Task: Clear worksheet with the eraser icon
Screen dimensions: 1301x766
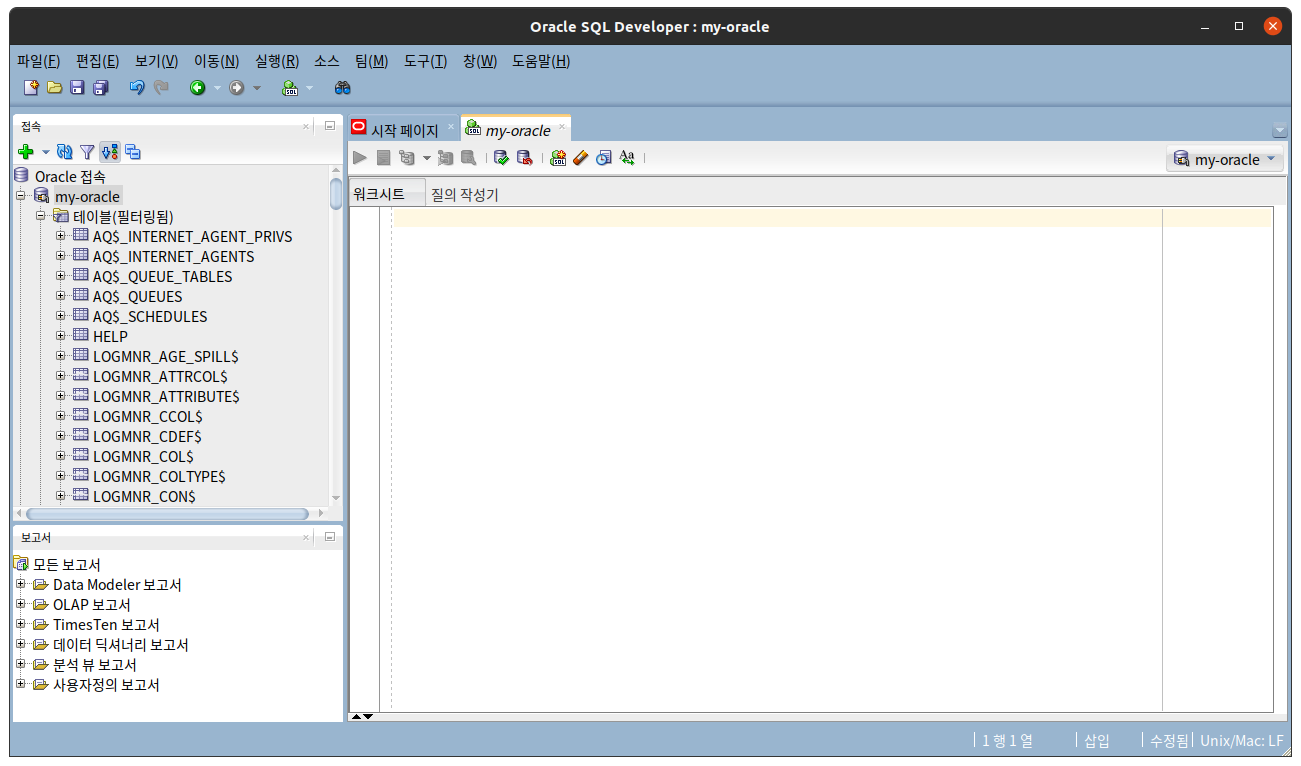Action: click(x=581, y=158)
